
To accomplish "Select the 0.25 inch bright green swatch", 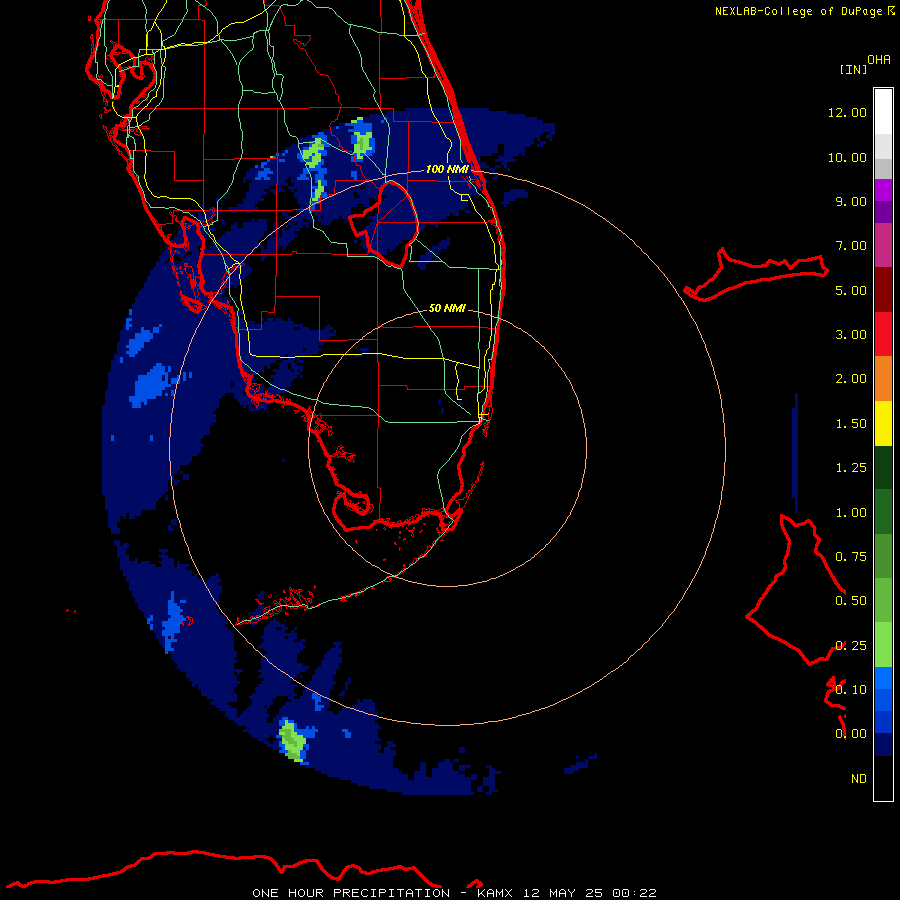I will pos(883,645).
